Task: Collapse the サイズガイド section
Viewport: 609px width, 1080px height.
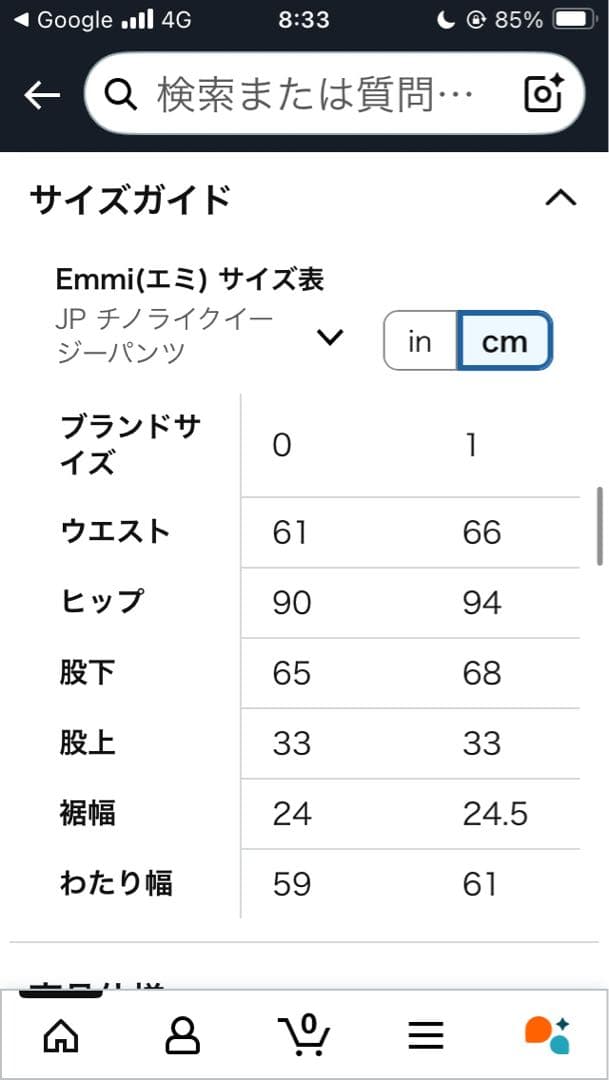Action: tap(562, 198)
